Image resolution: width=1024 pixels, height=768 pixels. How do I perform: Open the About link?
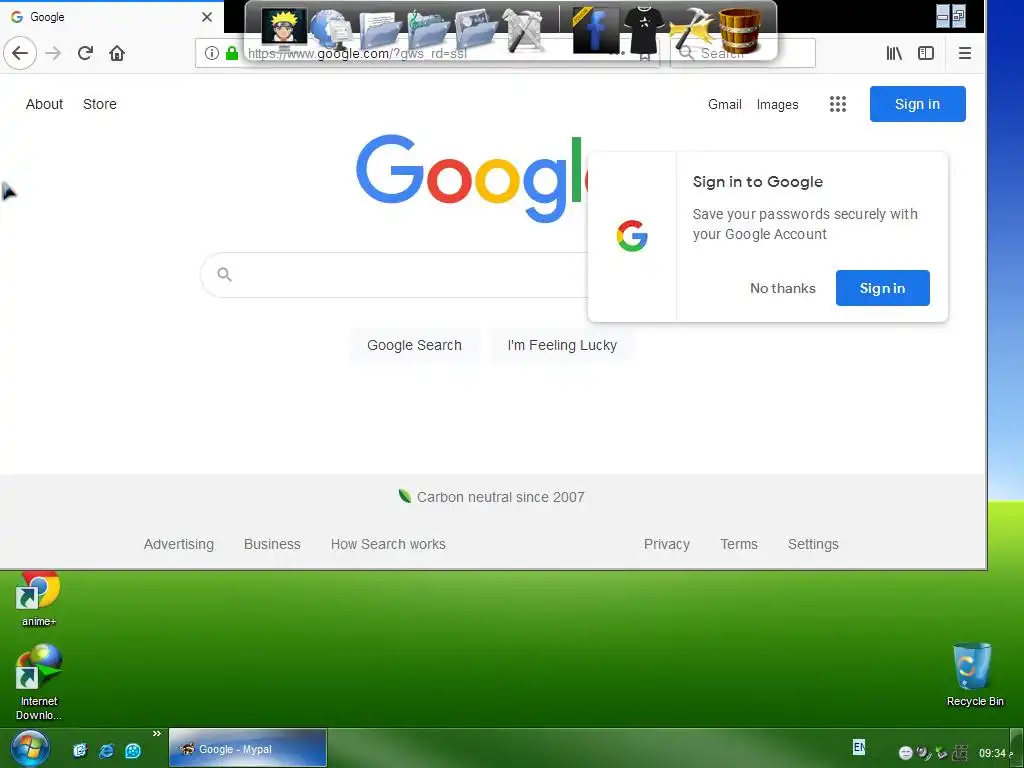(44, 104)
